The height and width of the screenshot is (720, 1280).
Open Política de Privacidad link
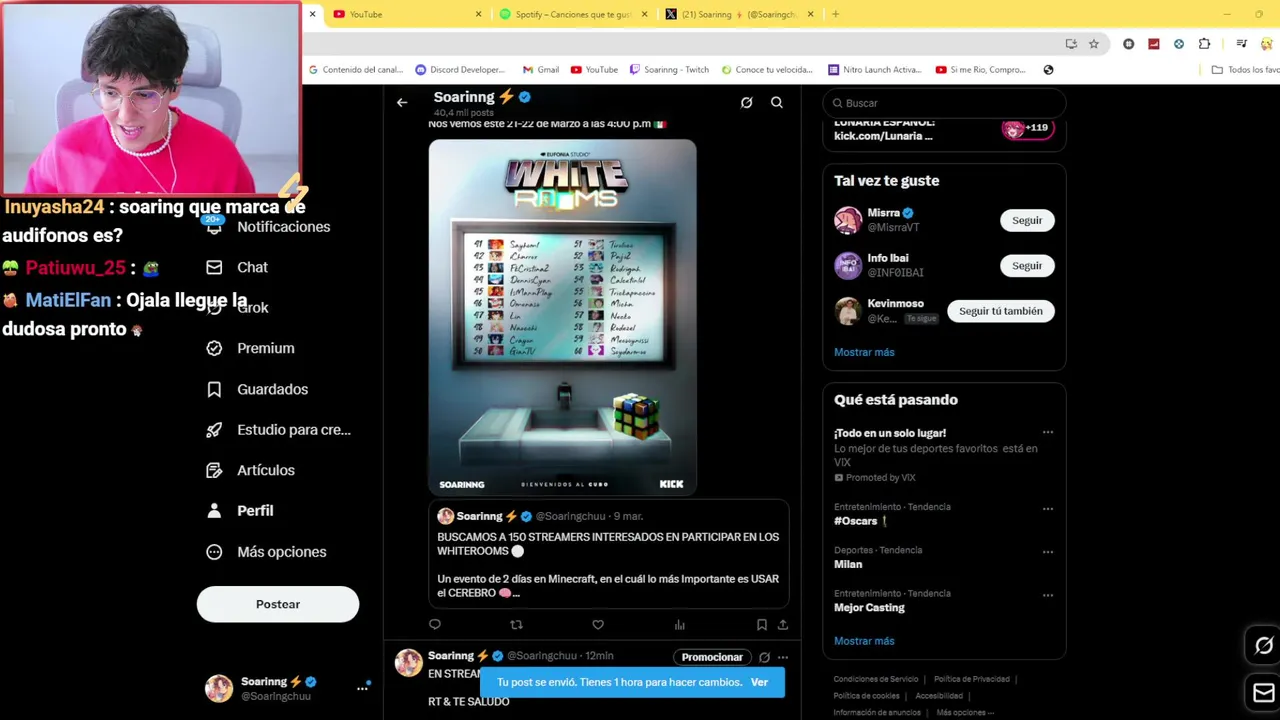click(x=971, y=679)
